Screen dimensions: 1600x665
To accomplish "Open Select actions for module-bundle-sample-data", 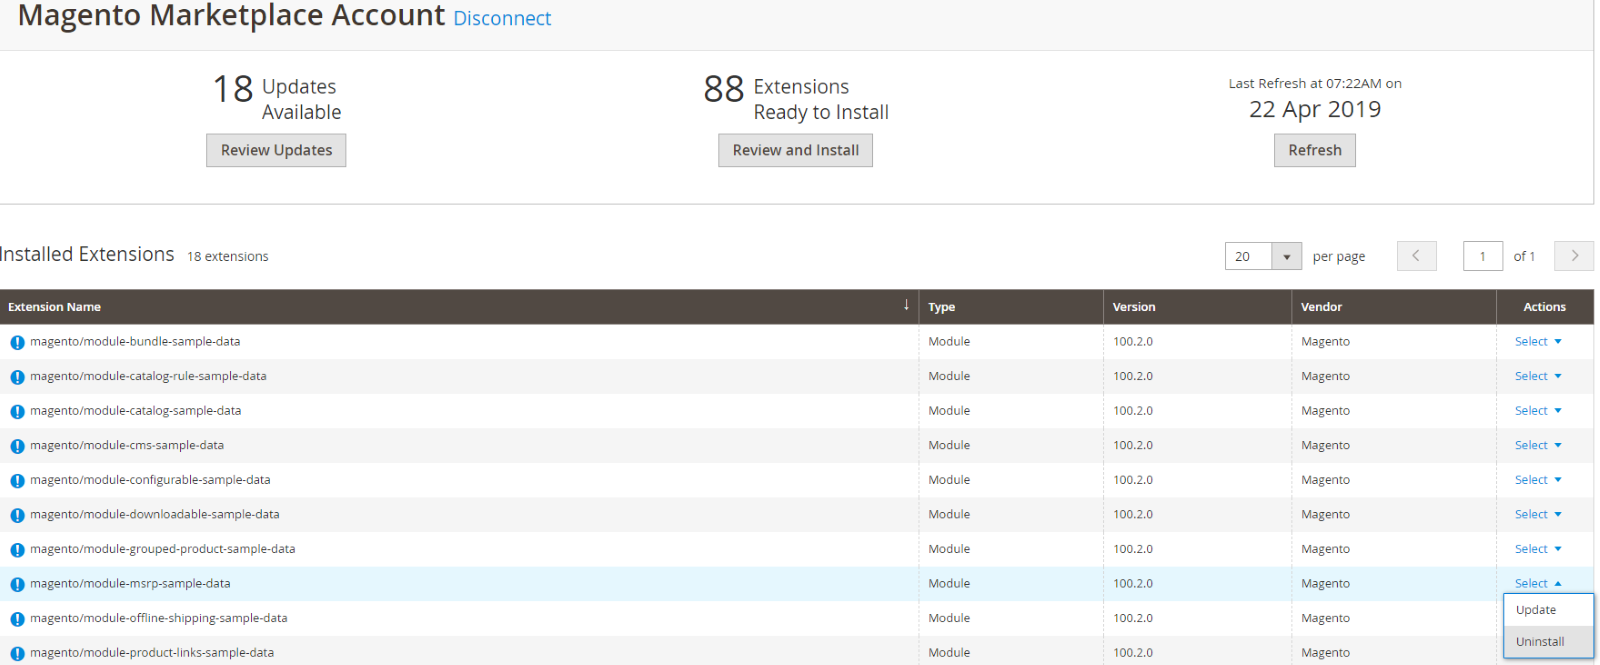I will pyautogui.click(x=1538, y=341).
